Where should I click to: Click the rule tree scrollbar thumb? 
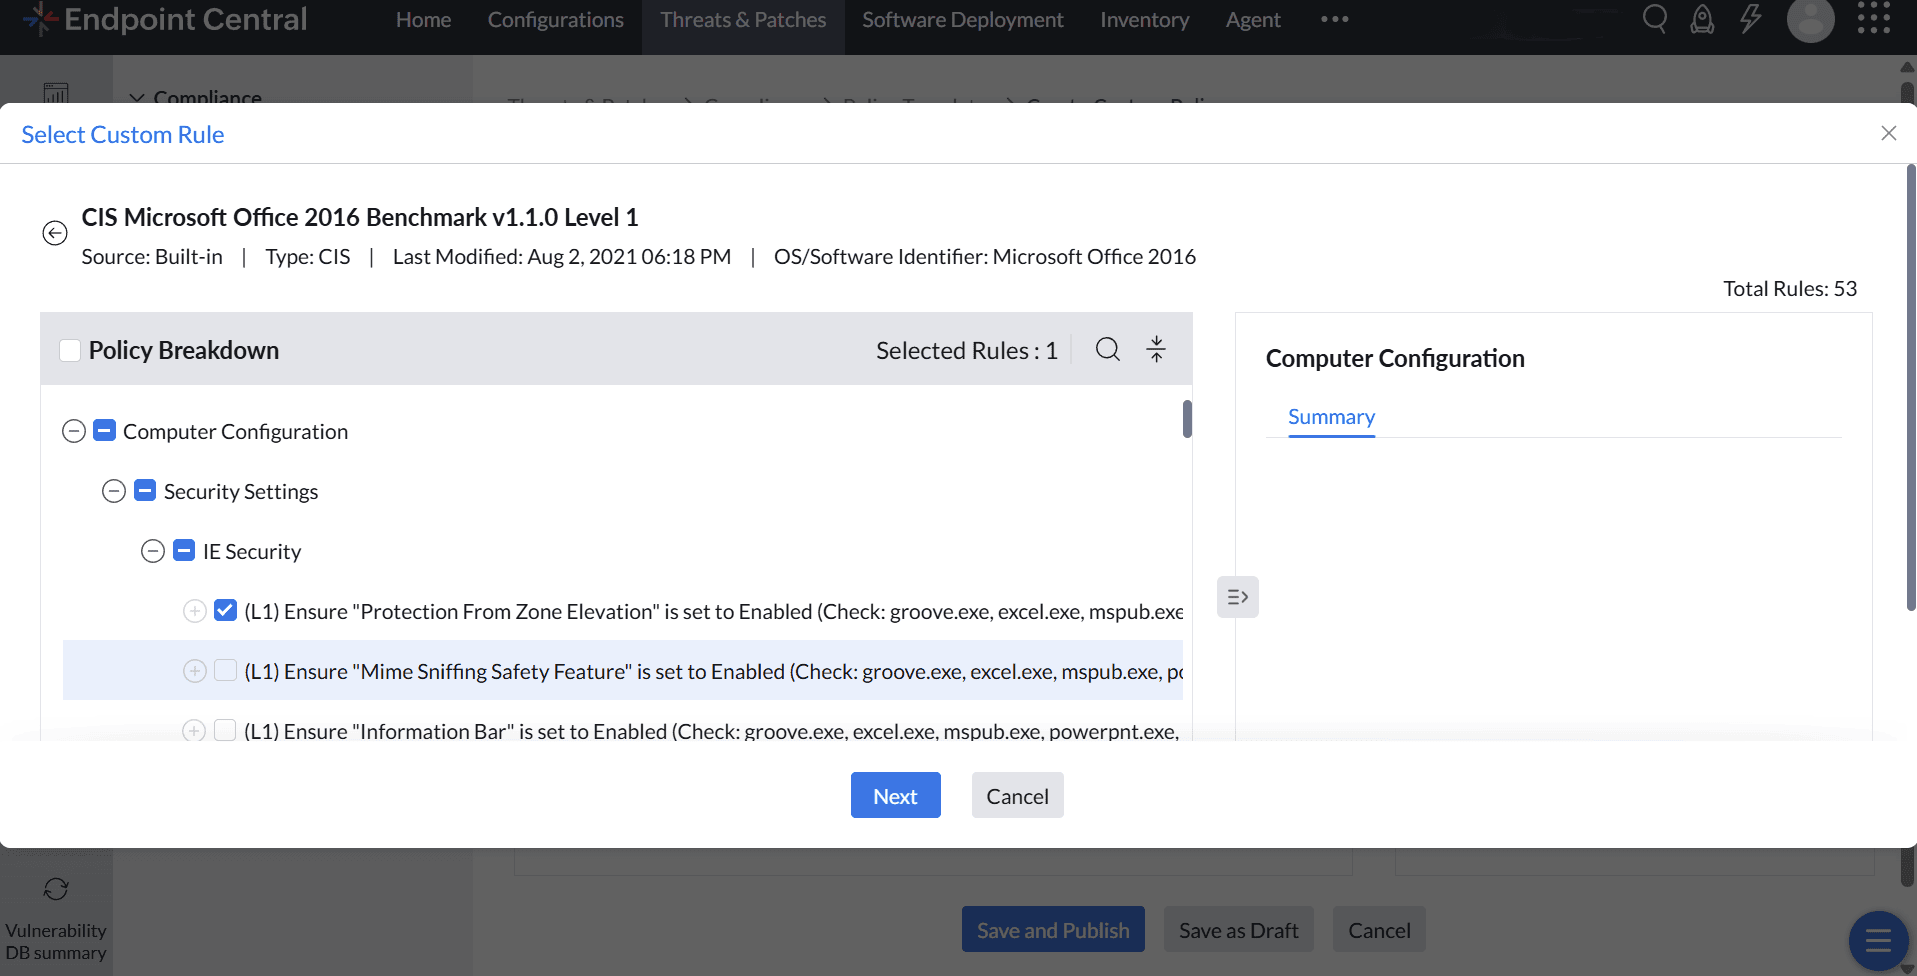(x=1187, y=419)
